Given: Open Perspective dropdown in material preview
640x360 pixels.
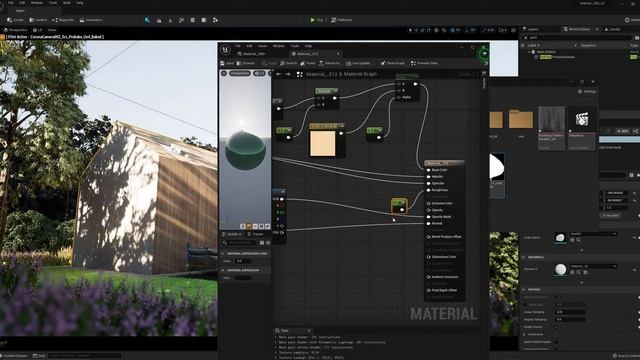Looking at the screenshot, I should tap(240, 73).
